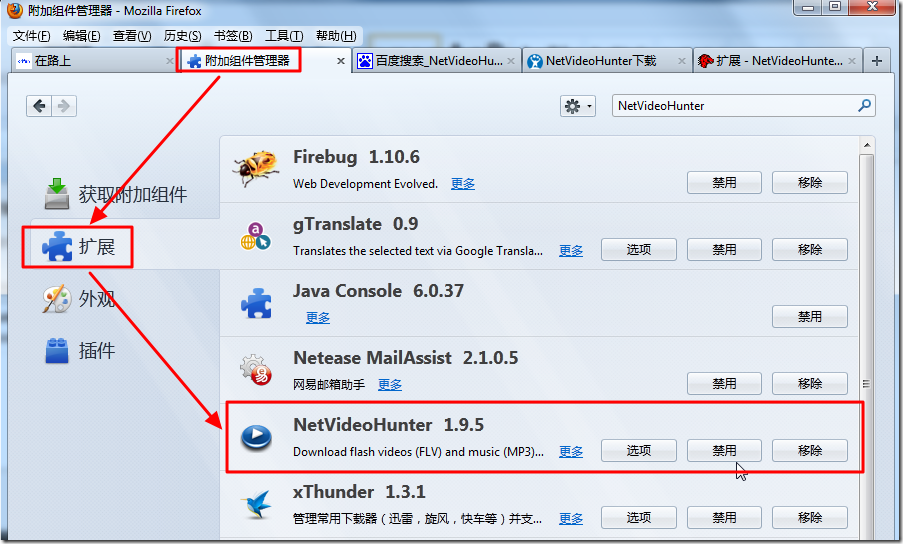
Task: Click Firebug 更多 link
Action: [x=462, y=184]
